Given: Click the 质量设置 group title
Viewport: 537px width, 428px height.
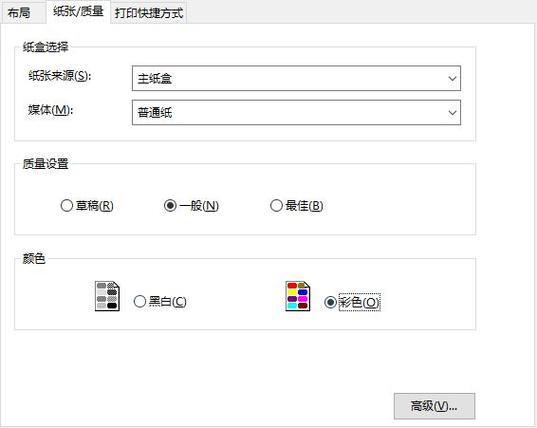Looking at the screenshot, I should (46, 164).
